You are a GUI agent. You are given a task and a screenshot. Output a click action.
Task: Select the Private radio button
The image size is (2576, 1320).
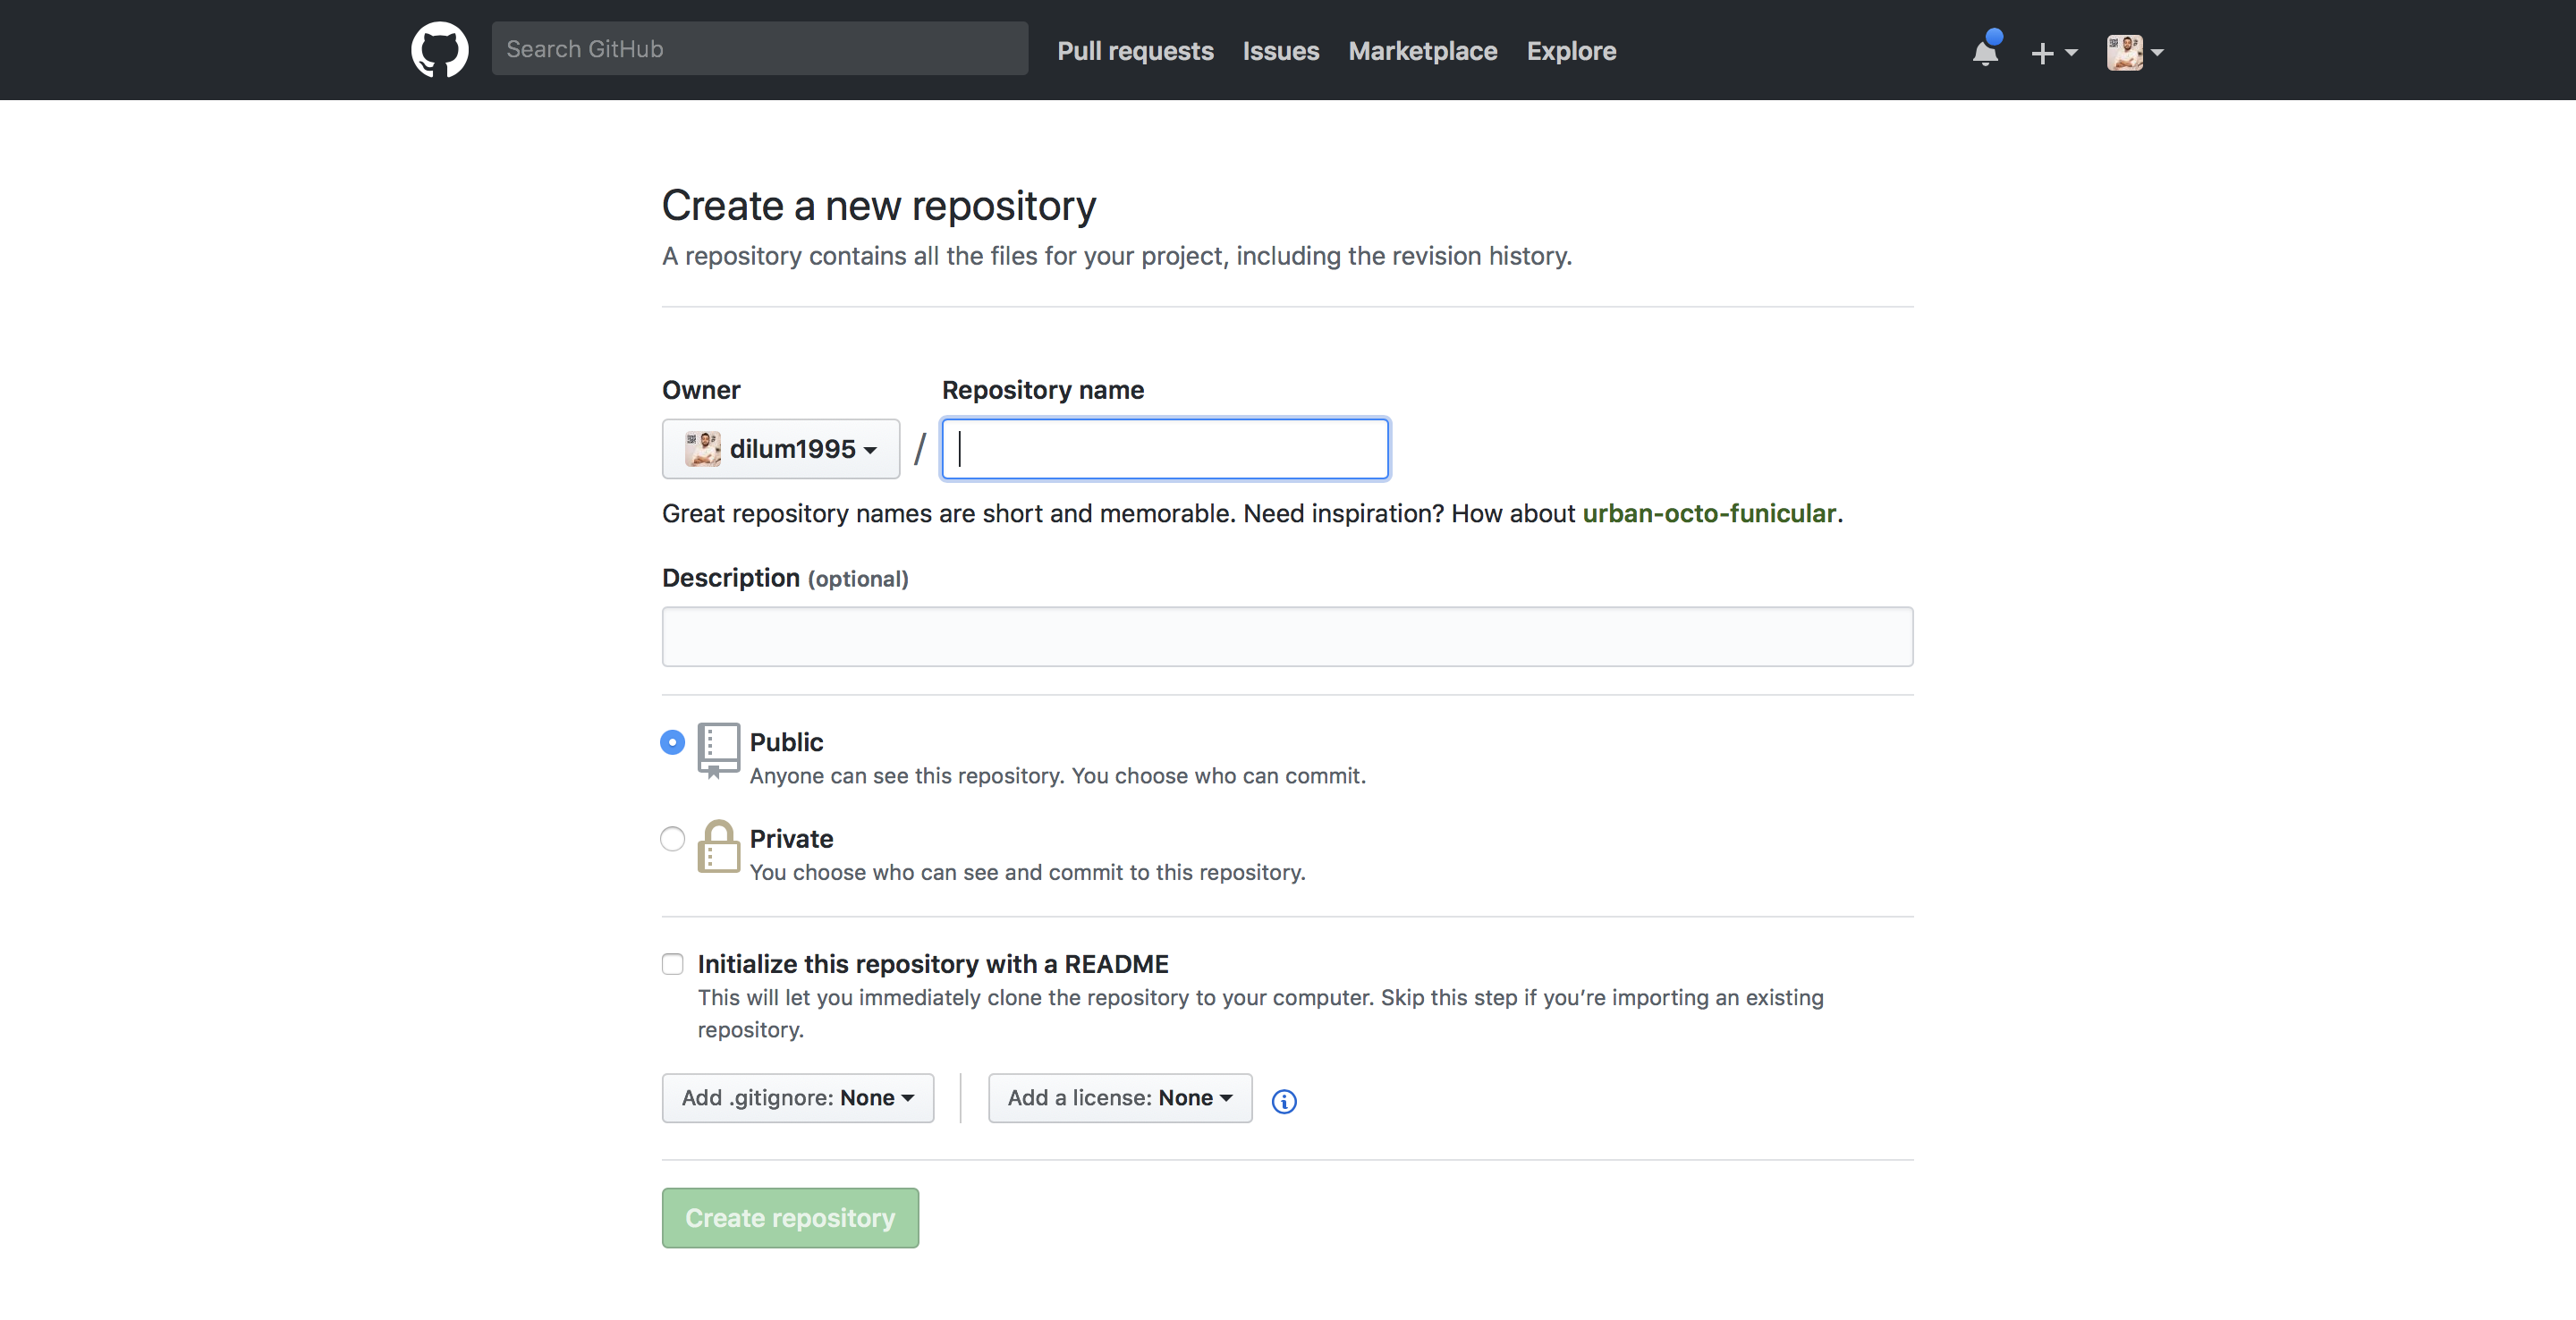click(x=673, y=838)
